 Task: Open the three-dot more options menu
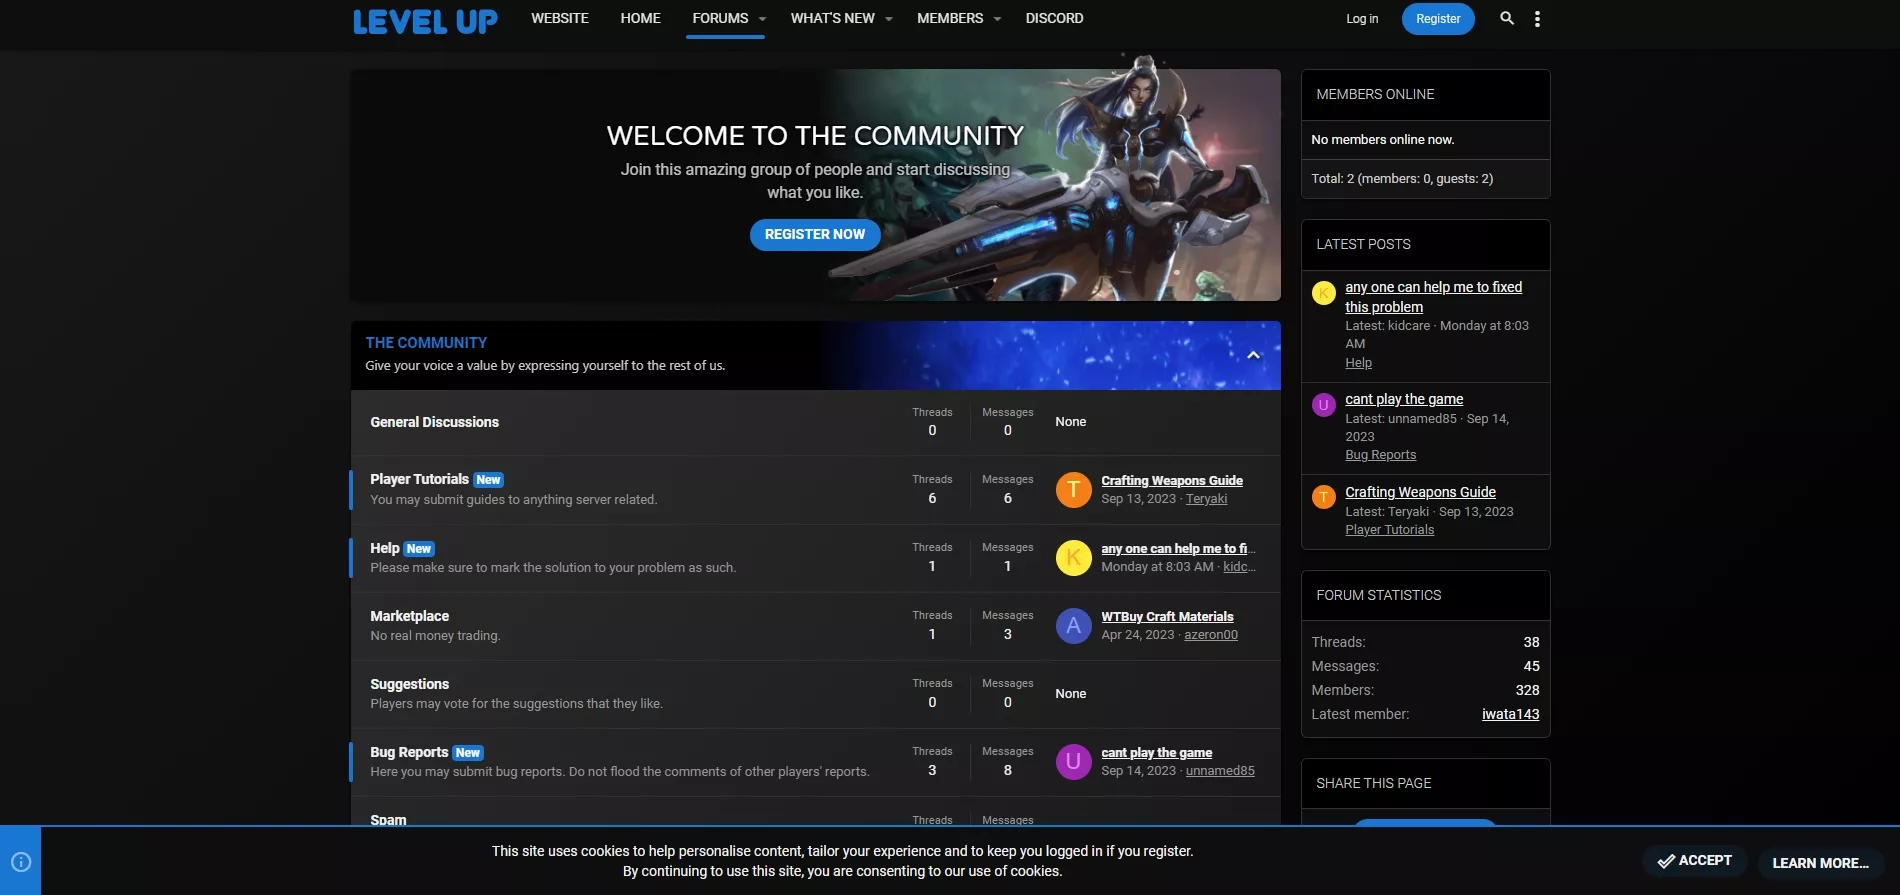(x=1537, y=18)
